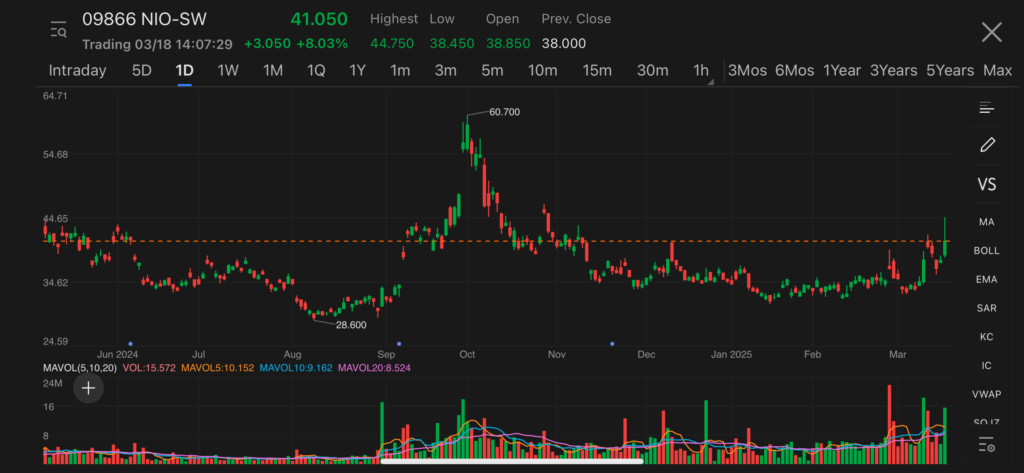Open the VS compare tool
The height and width of the screenshot is (473, 1024).
tap(987, 184)
